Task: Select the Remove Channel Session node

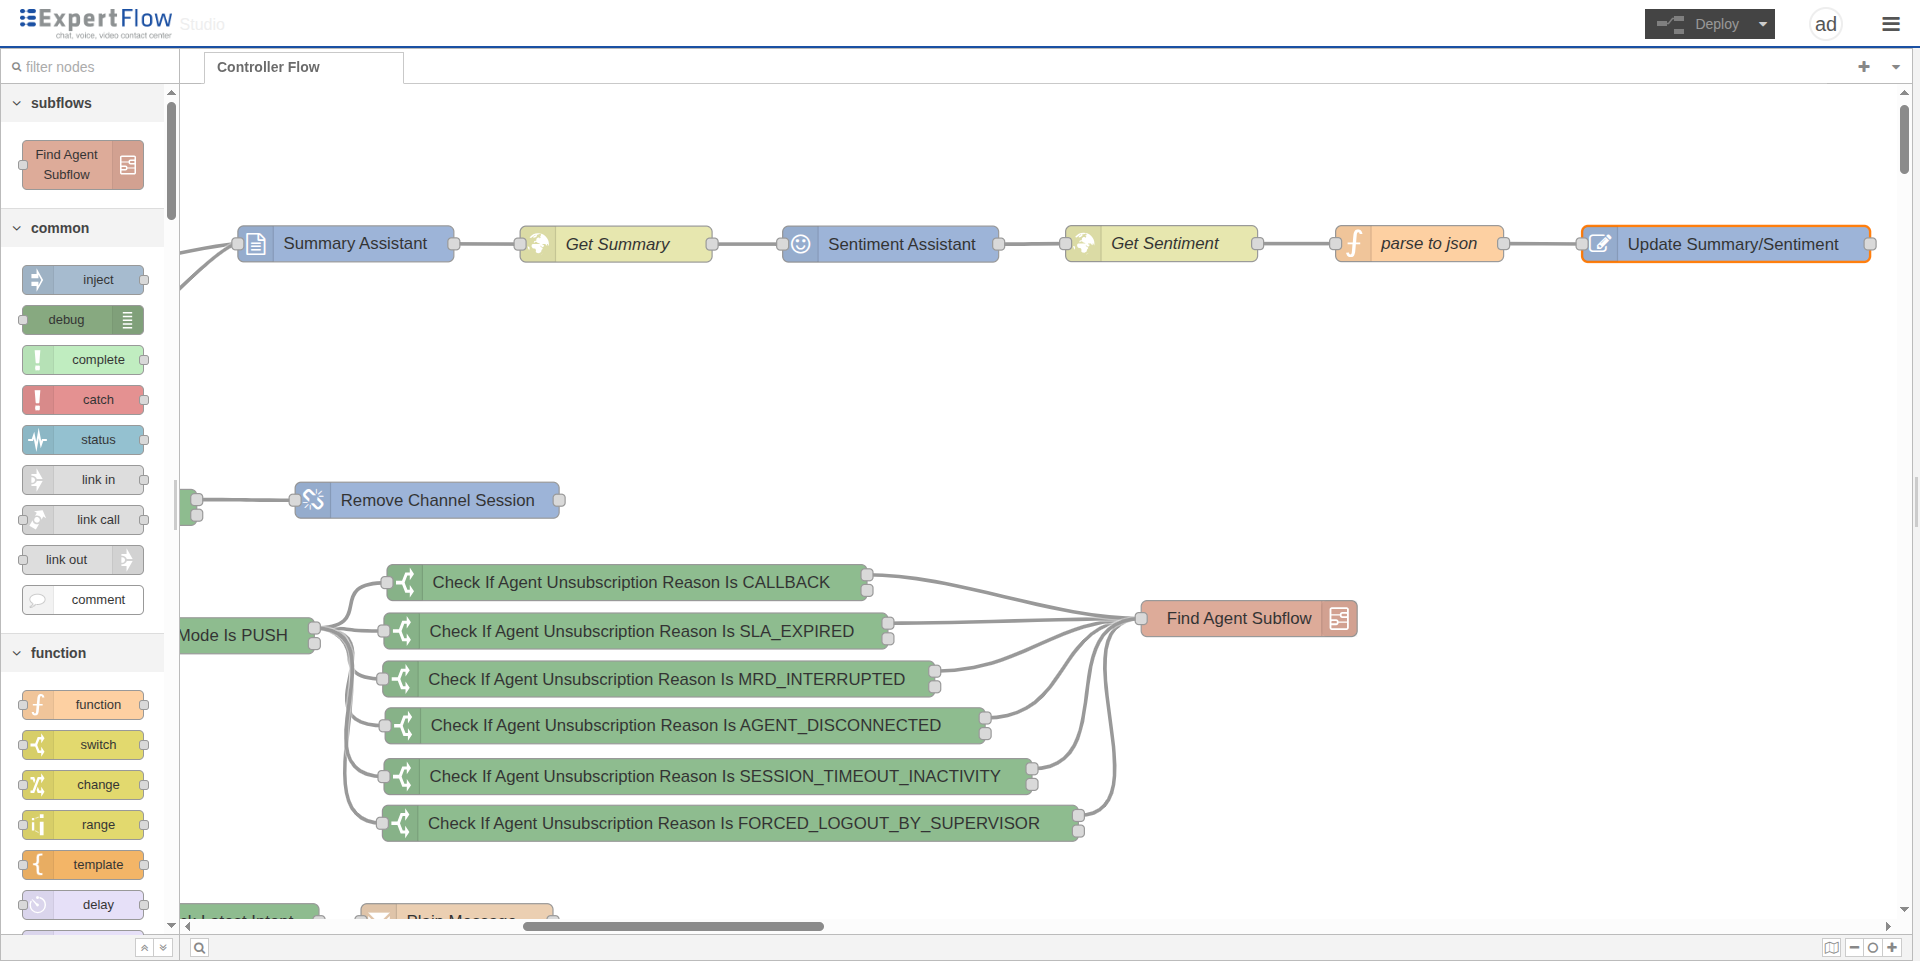Action: pyautogui.click(x=427, y=500)
